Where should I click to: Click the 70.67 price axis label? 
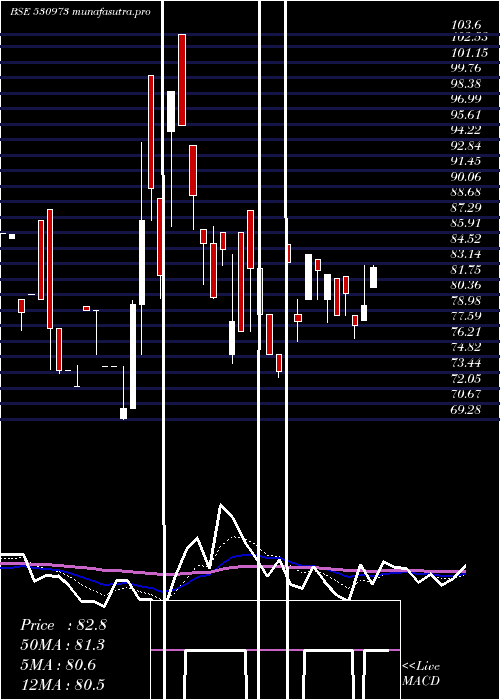point(466,394)
